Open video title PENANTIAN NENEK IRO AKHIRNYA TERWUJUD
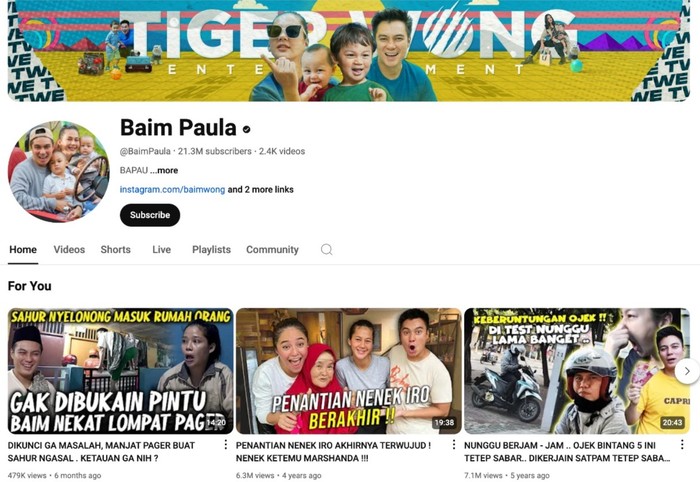Viewport: 700px width, 482px height. coord(333,452)
